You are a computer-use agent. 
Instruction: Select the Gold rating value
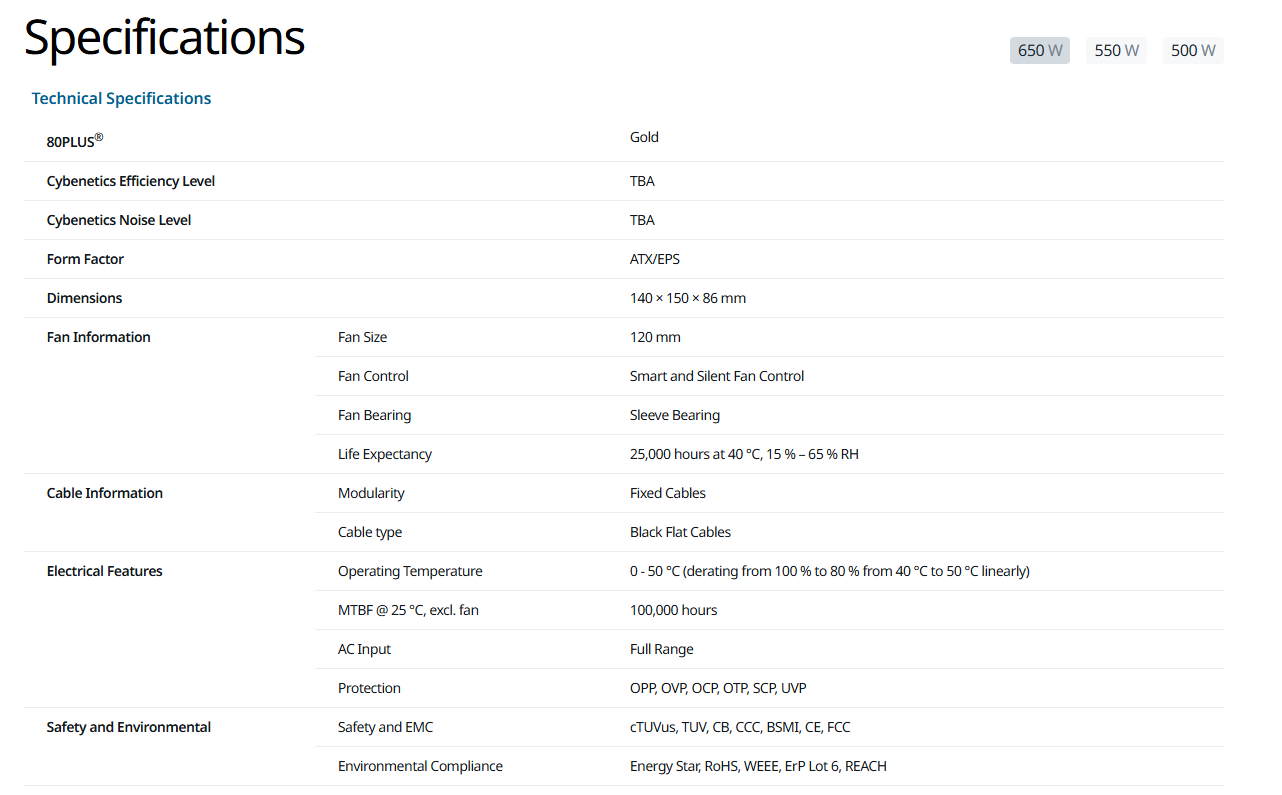coord(644,137)
